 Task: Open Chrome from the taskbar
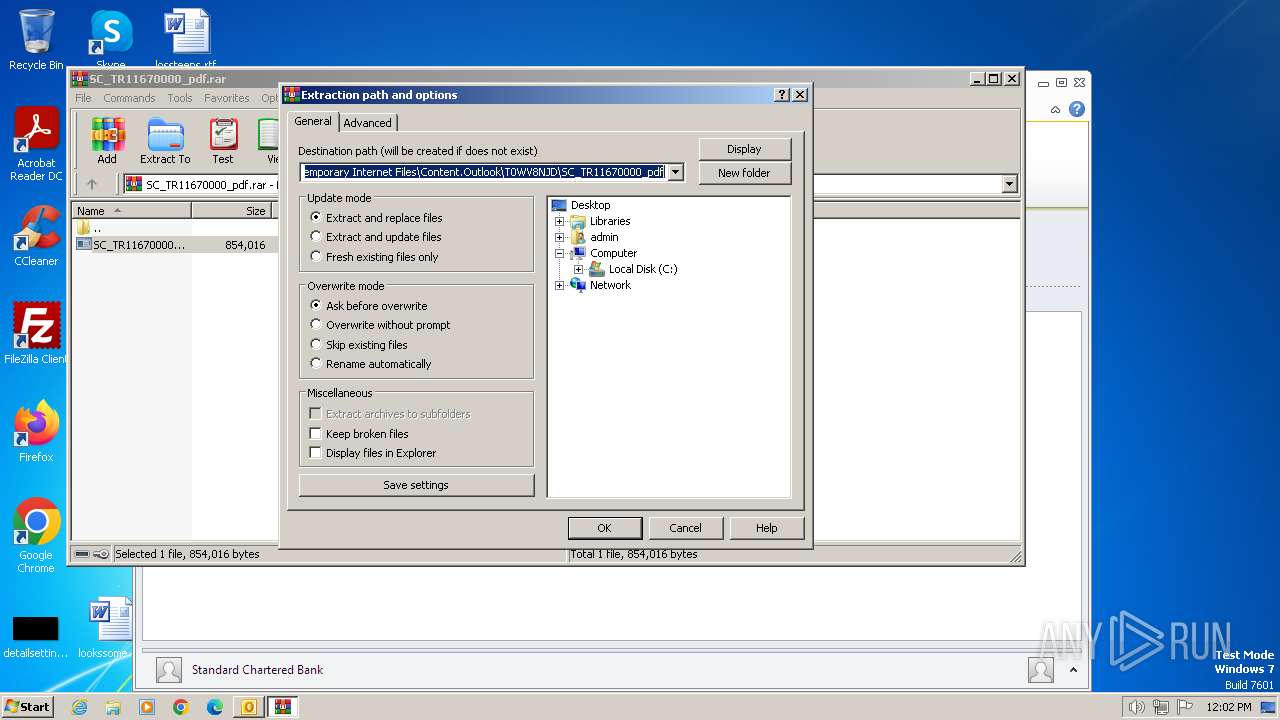click(x=181, y=707)
